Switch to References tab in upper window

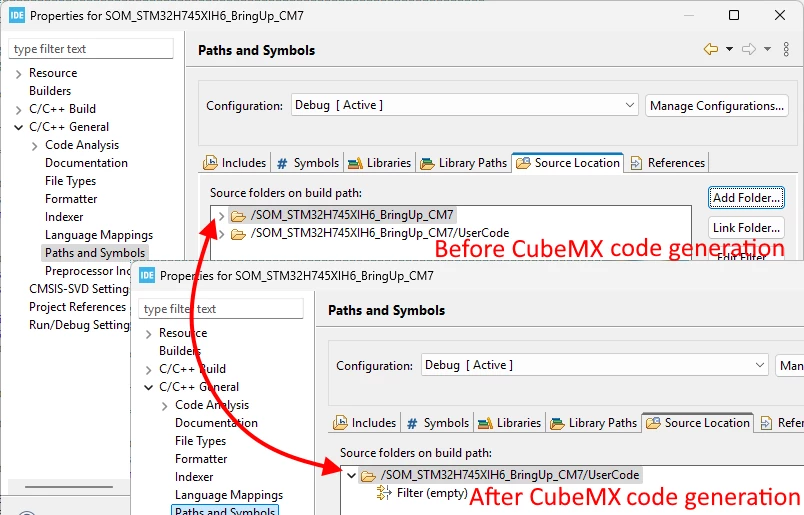pyautogui.click(x=668, y=163)
